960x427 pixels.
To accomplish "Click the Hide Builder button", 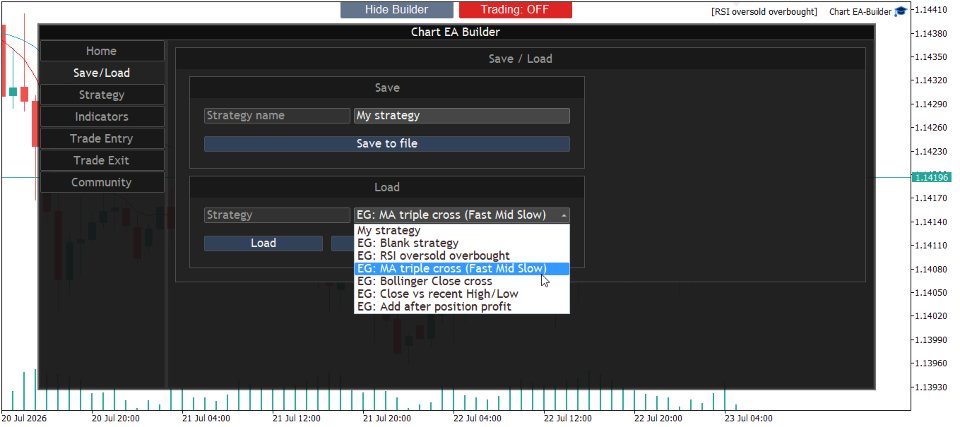I will click(x=397, y=10).
